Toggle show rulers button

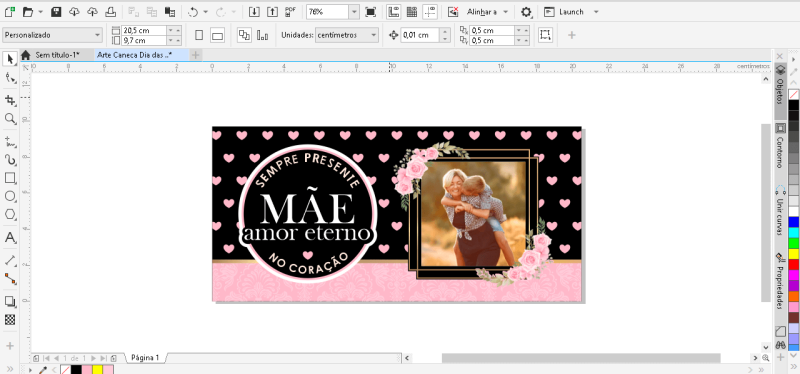[393, 11]
